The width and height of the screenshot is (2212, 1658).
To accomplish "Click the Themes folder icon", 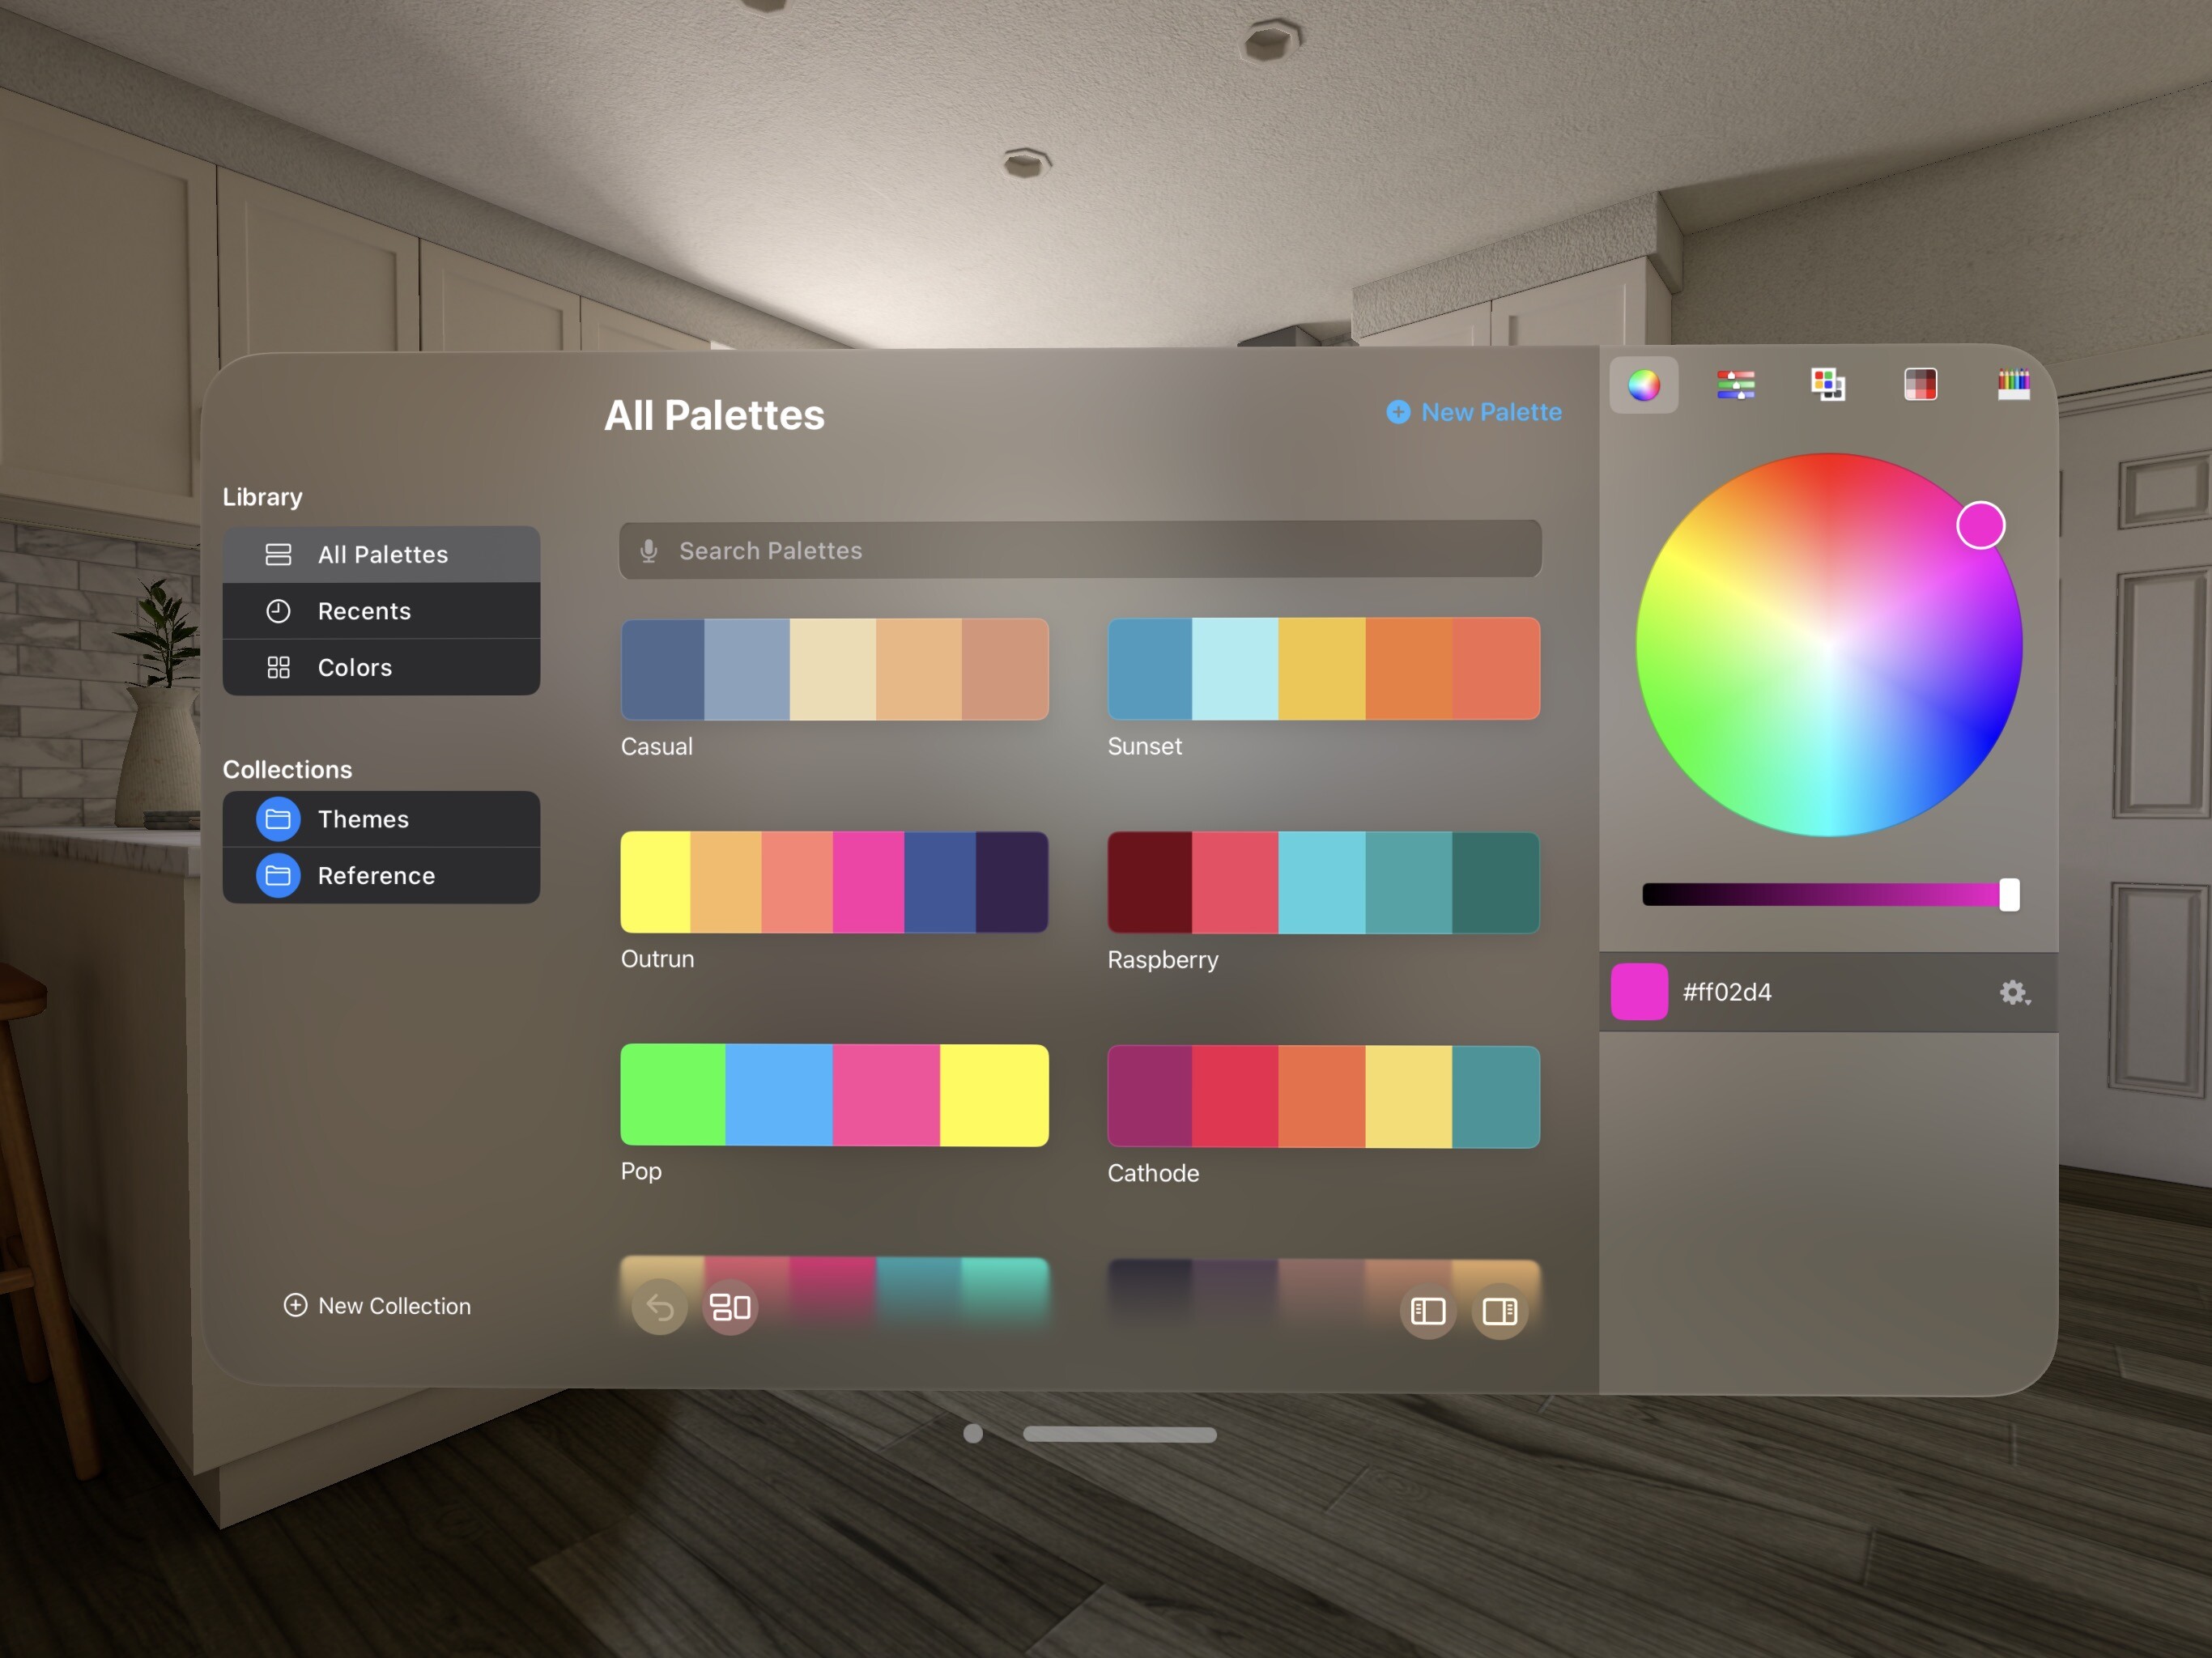I will pyautogui.click(x=278, y=819).
